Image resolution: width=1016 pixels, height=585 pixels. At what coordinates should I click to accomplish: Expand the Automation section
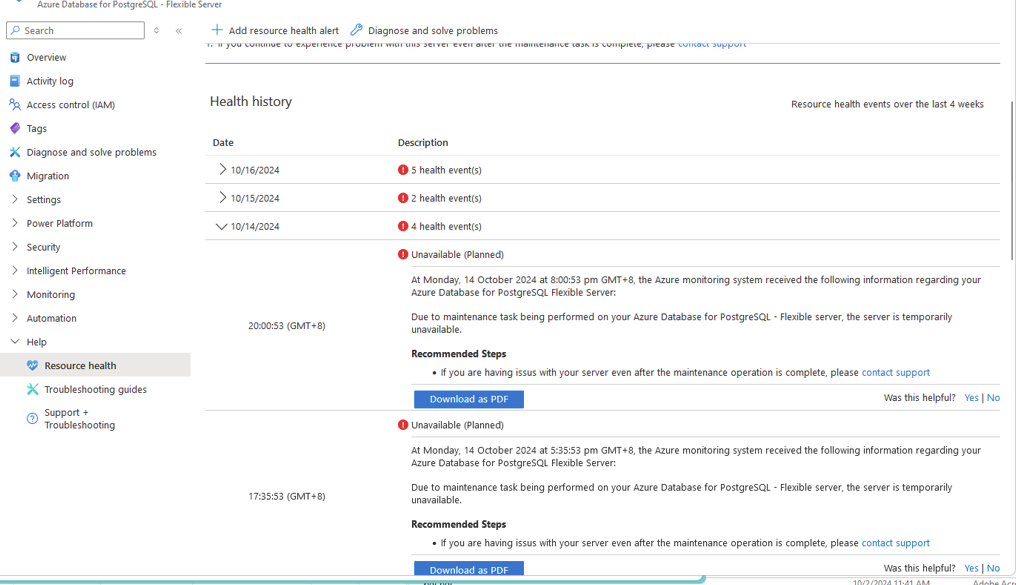[x=15, y=318]
